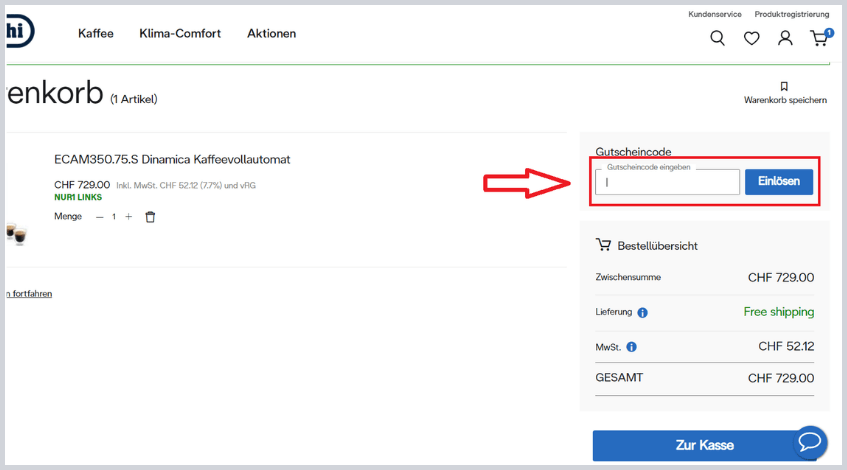This screenshot has width=847, height=470.
Task: Open the wishlist heart icon
Action: 751,38
